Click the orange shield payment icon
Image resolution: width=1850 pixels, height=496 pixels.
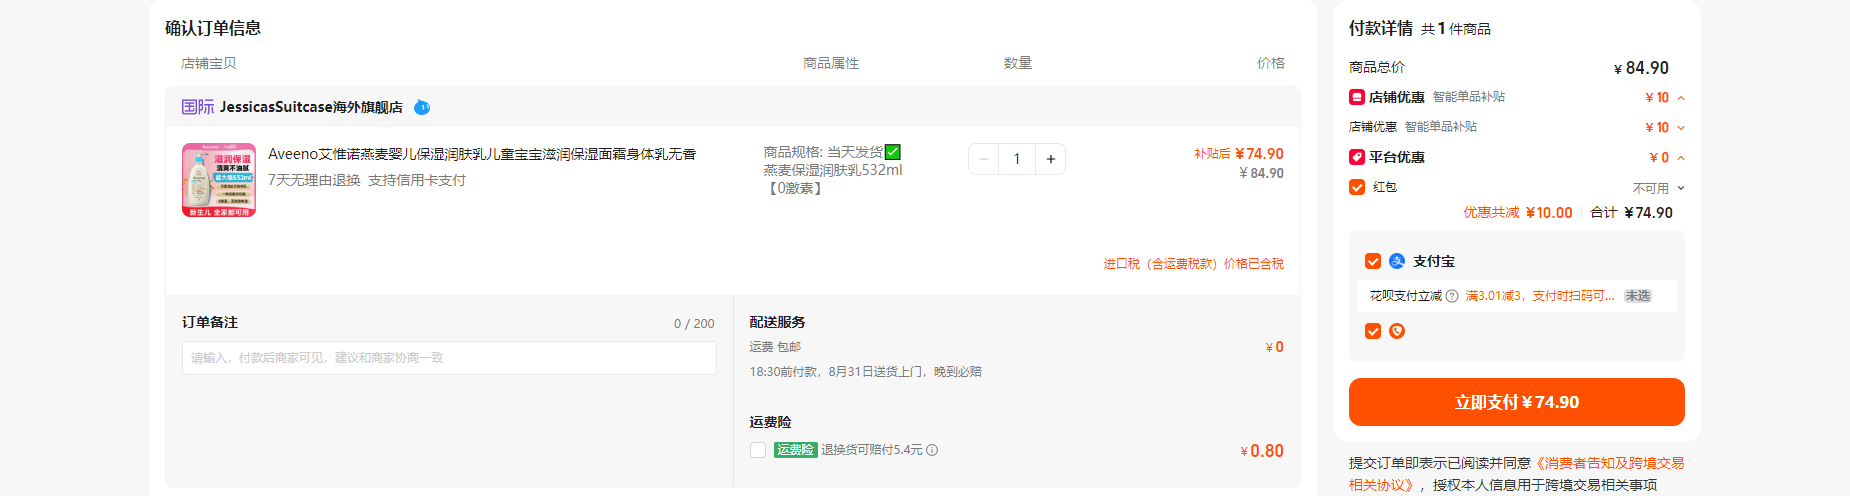1397,331
